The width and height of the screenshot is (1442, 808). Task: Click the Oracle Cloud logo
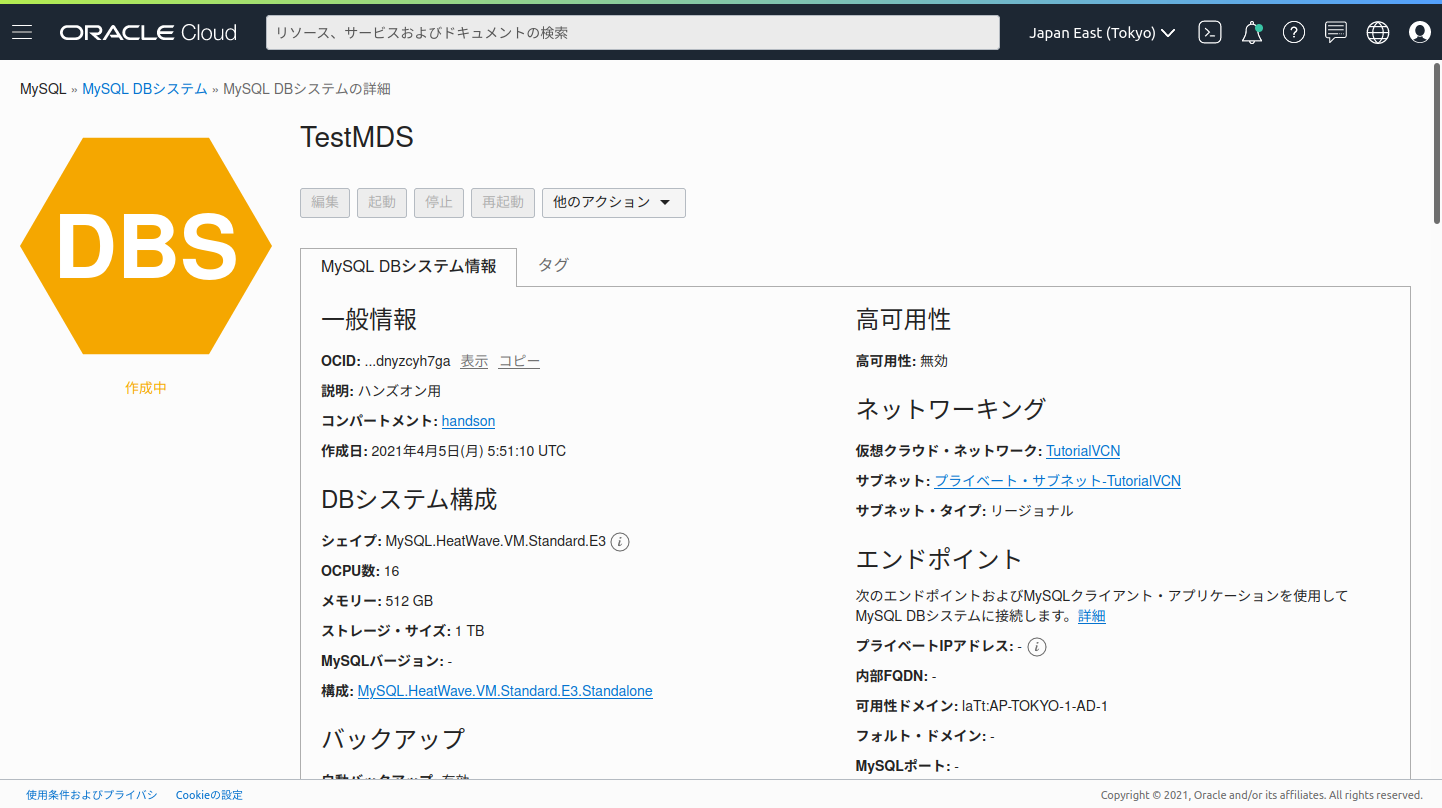pyautogui.click(x=148, y=33)
